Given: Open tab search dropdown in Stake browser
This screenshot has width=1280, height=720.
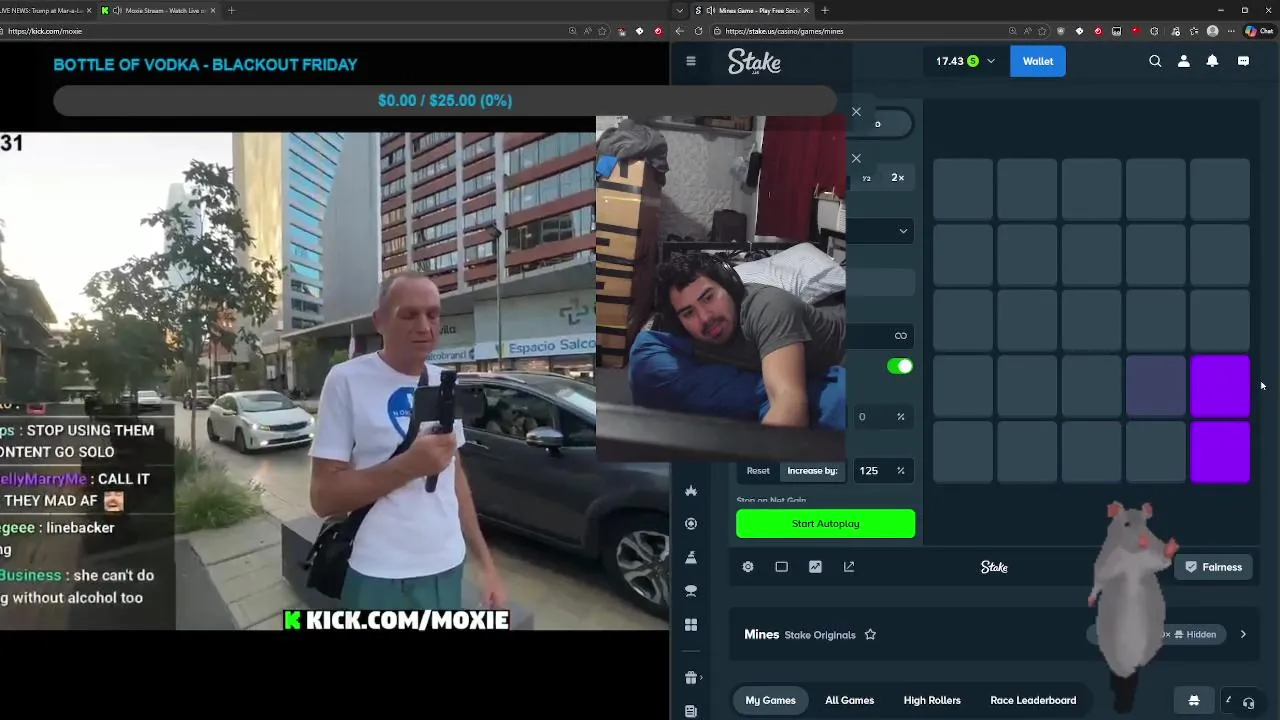Looking at the screenshot, I should pos(680,10).
